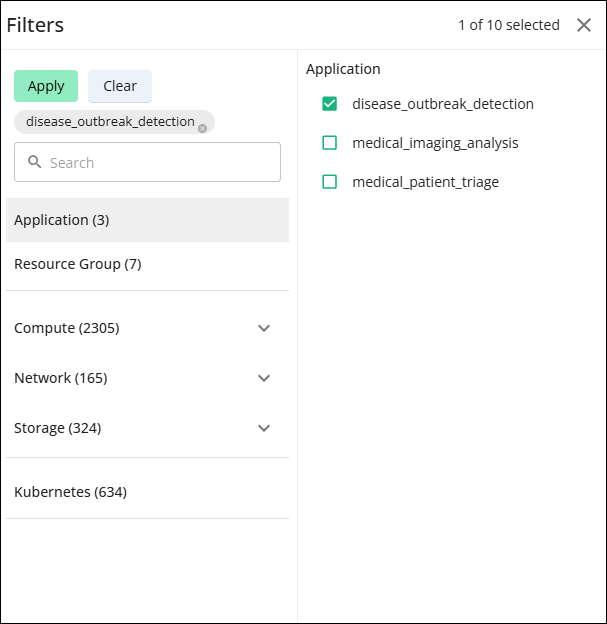This screenshot has width=607, height=624.
Task: Open the Kubernetes (634) category
Action: 70,492
